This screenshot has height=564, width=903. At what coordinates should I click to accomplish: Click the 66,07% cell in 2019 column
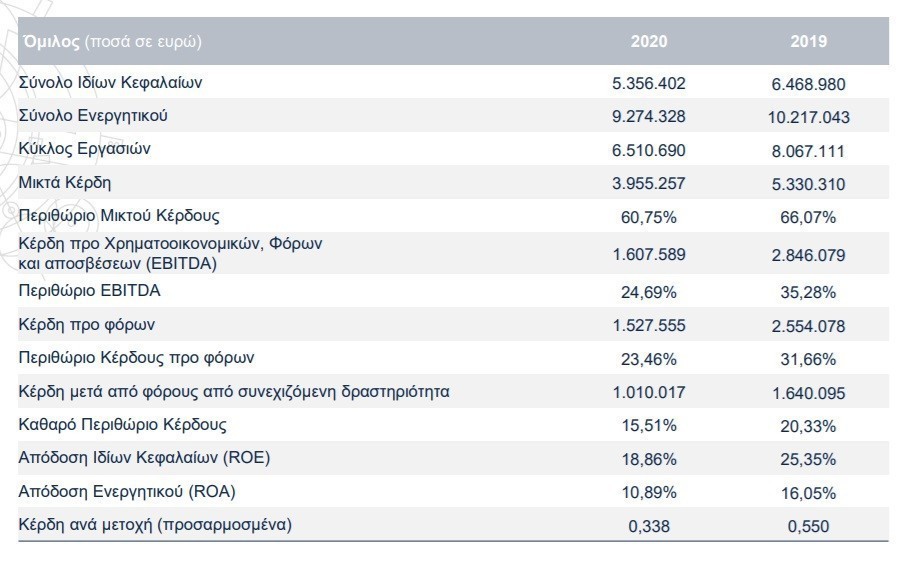(x=808, y=218)
